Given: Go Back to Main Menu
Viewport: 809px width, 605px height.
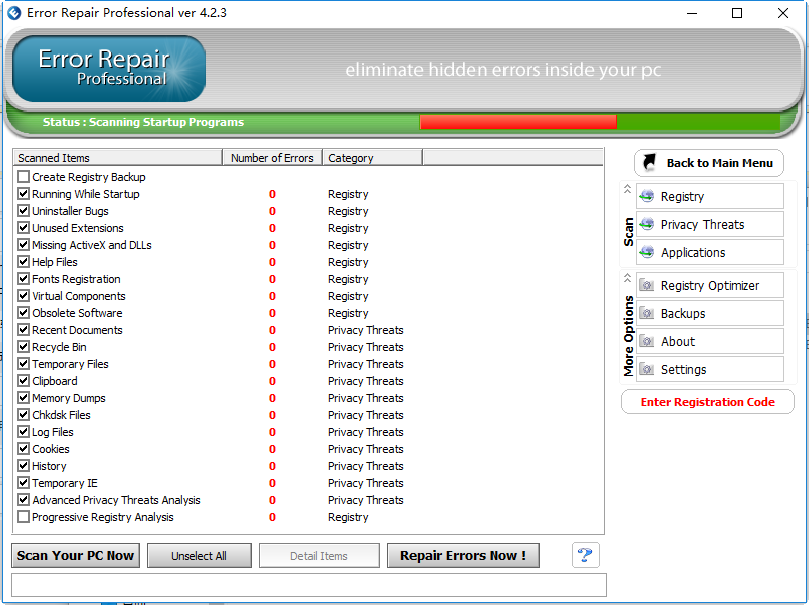Looking at the screenshot, I should coord(708,163).
